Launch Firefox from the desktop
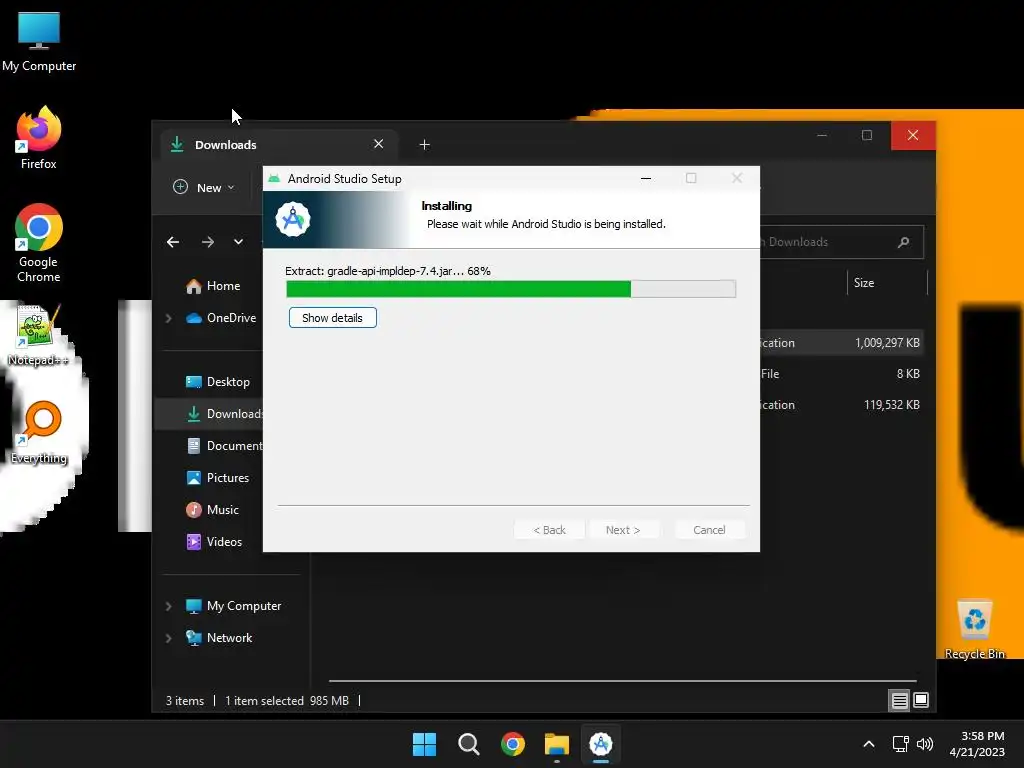This screenshot has width=1024, height=768. [x=39, y=138]
